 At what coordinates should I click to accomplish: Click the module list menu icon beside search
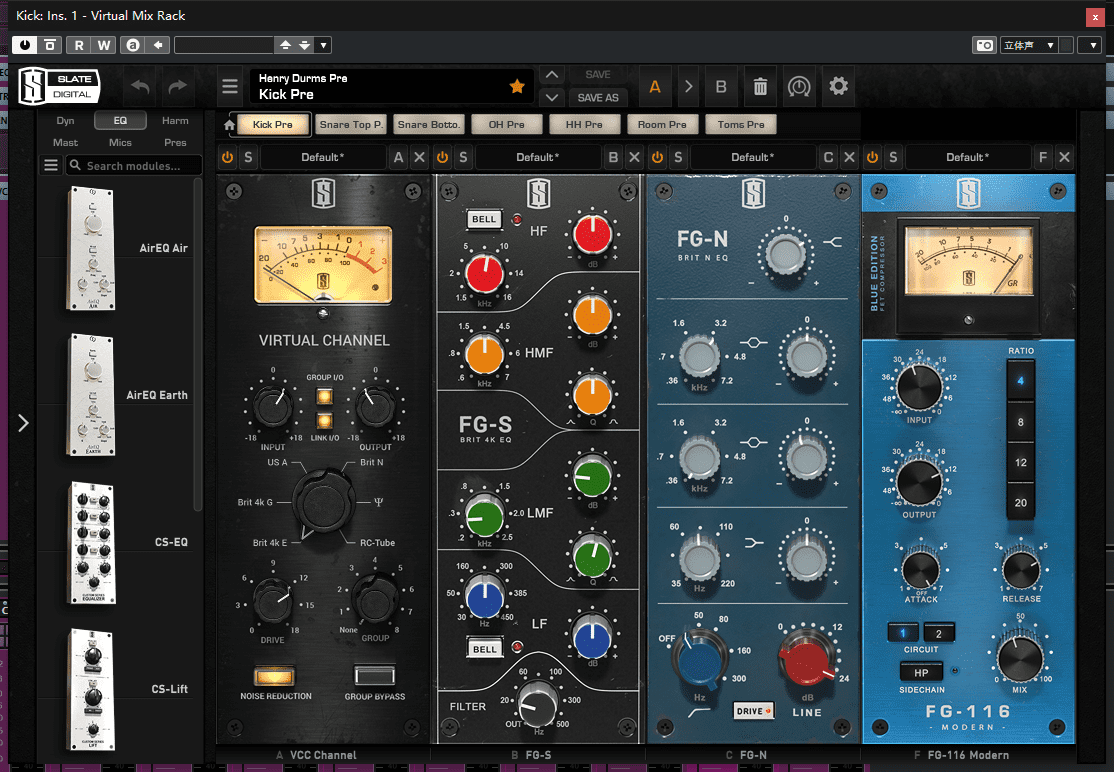click(x=51, y=165)
